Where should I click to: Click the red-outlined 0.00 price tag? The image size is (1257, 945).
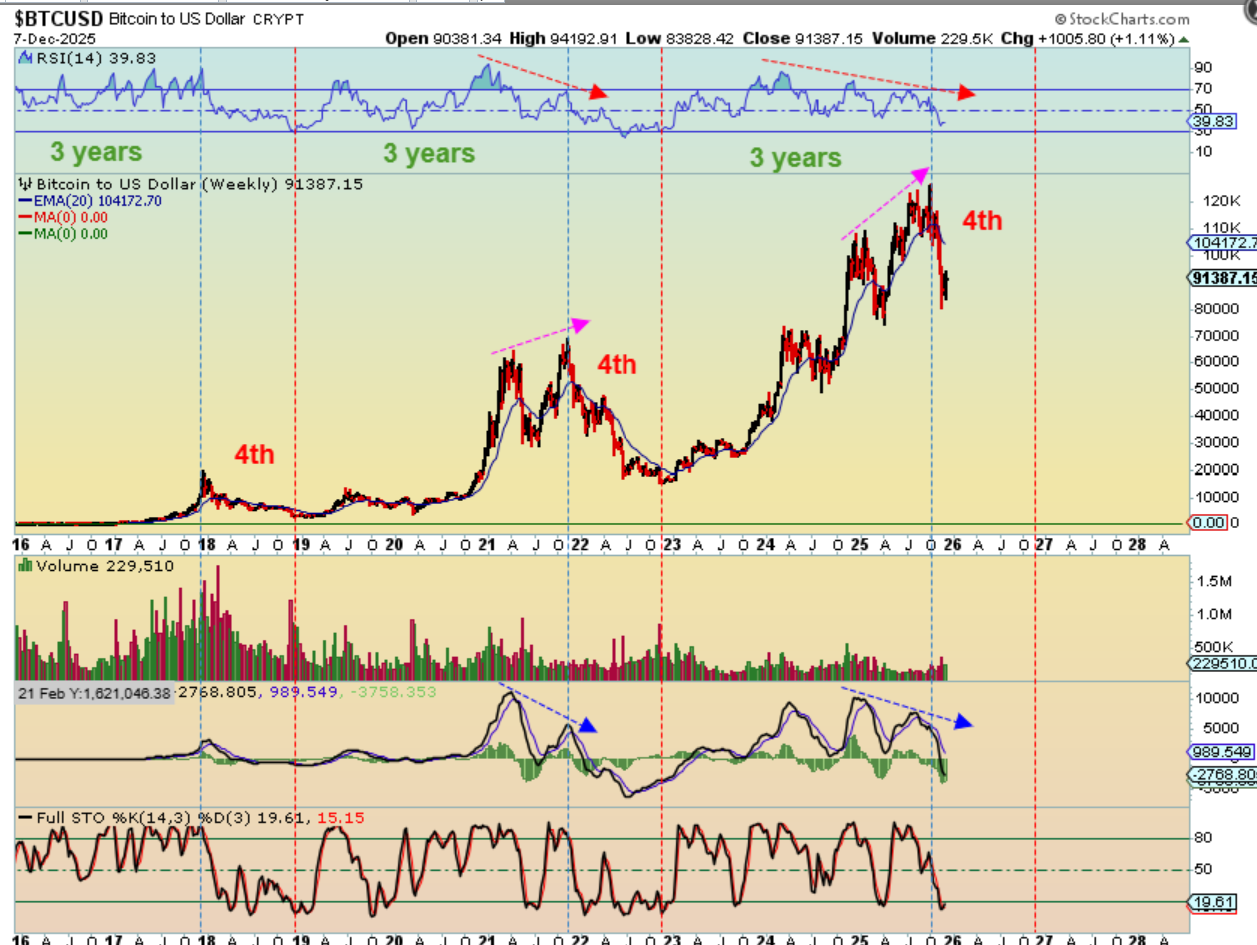click(x=1207, y=523)
